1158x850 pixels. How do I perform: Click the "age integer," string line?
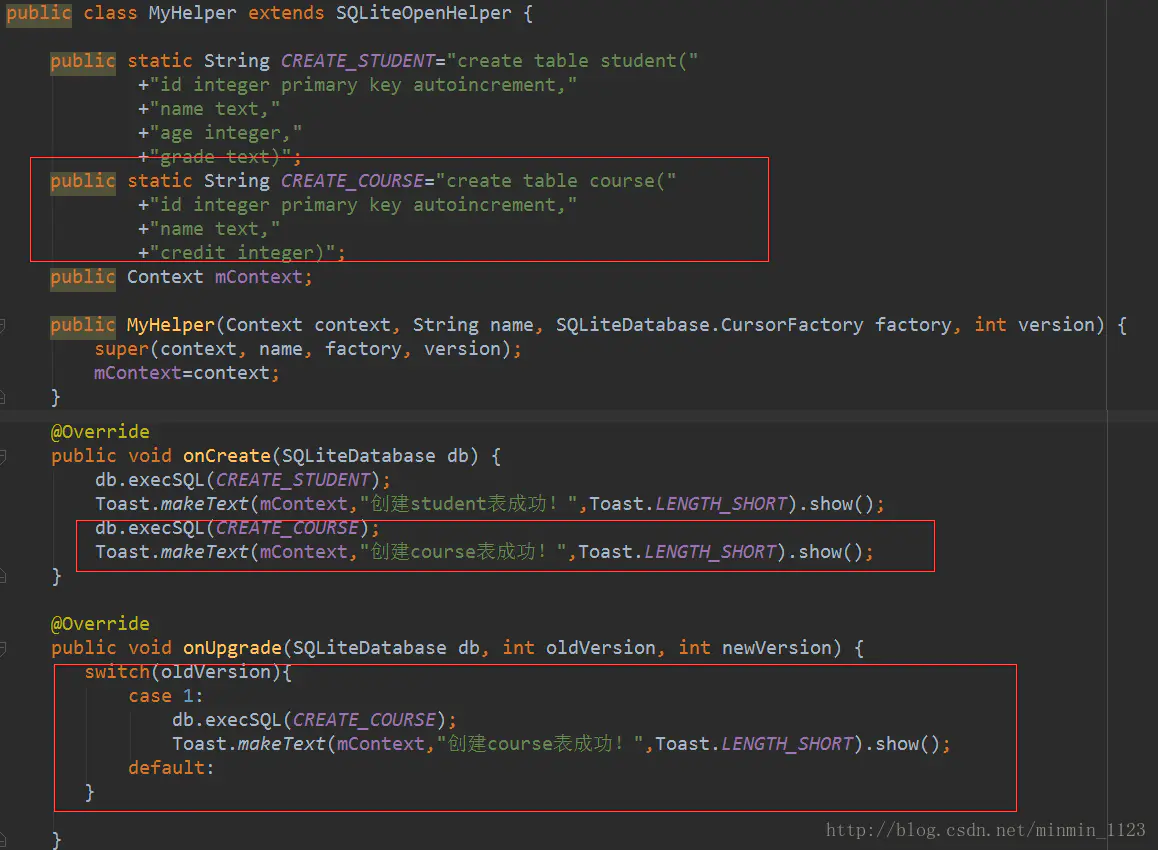[225, 133]
